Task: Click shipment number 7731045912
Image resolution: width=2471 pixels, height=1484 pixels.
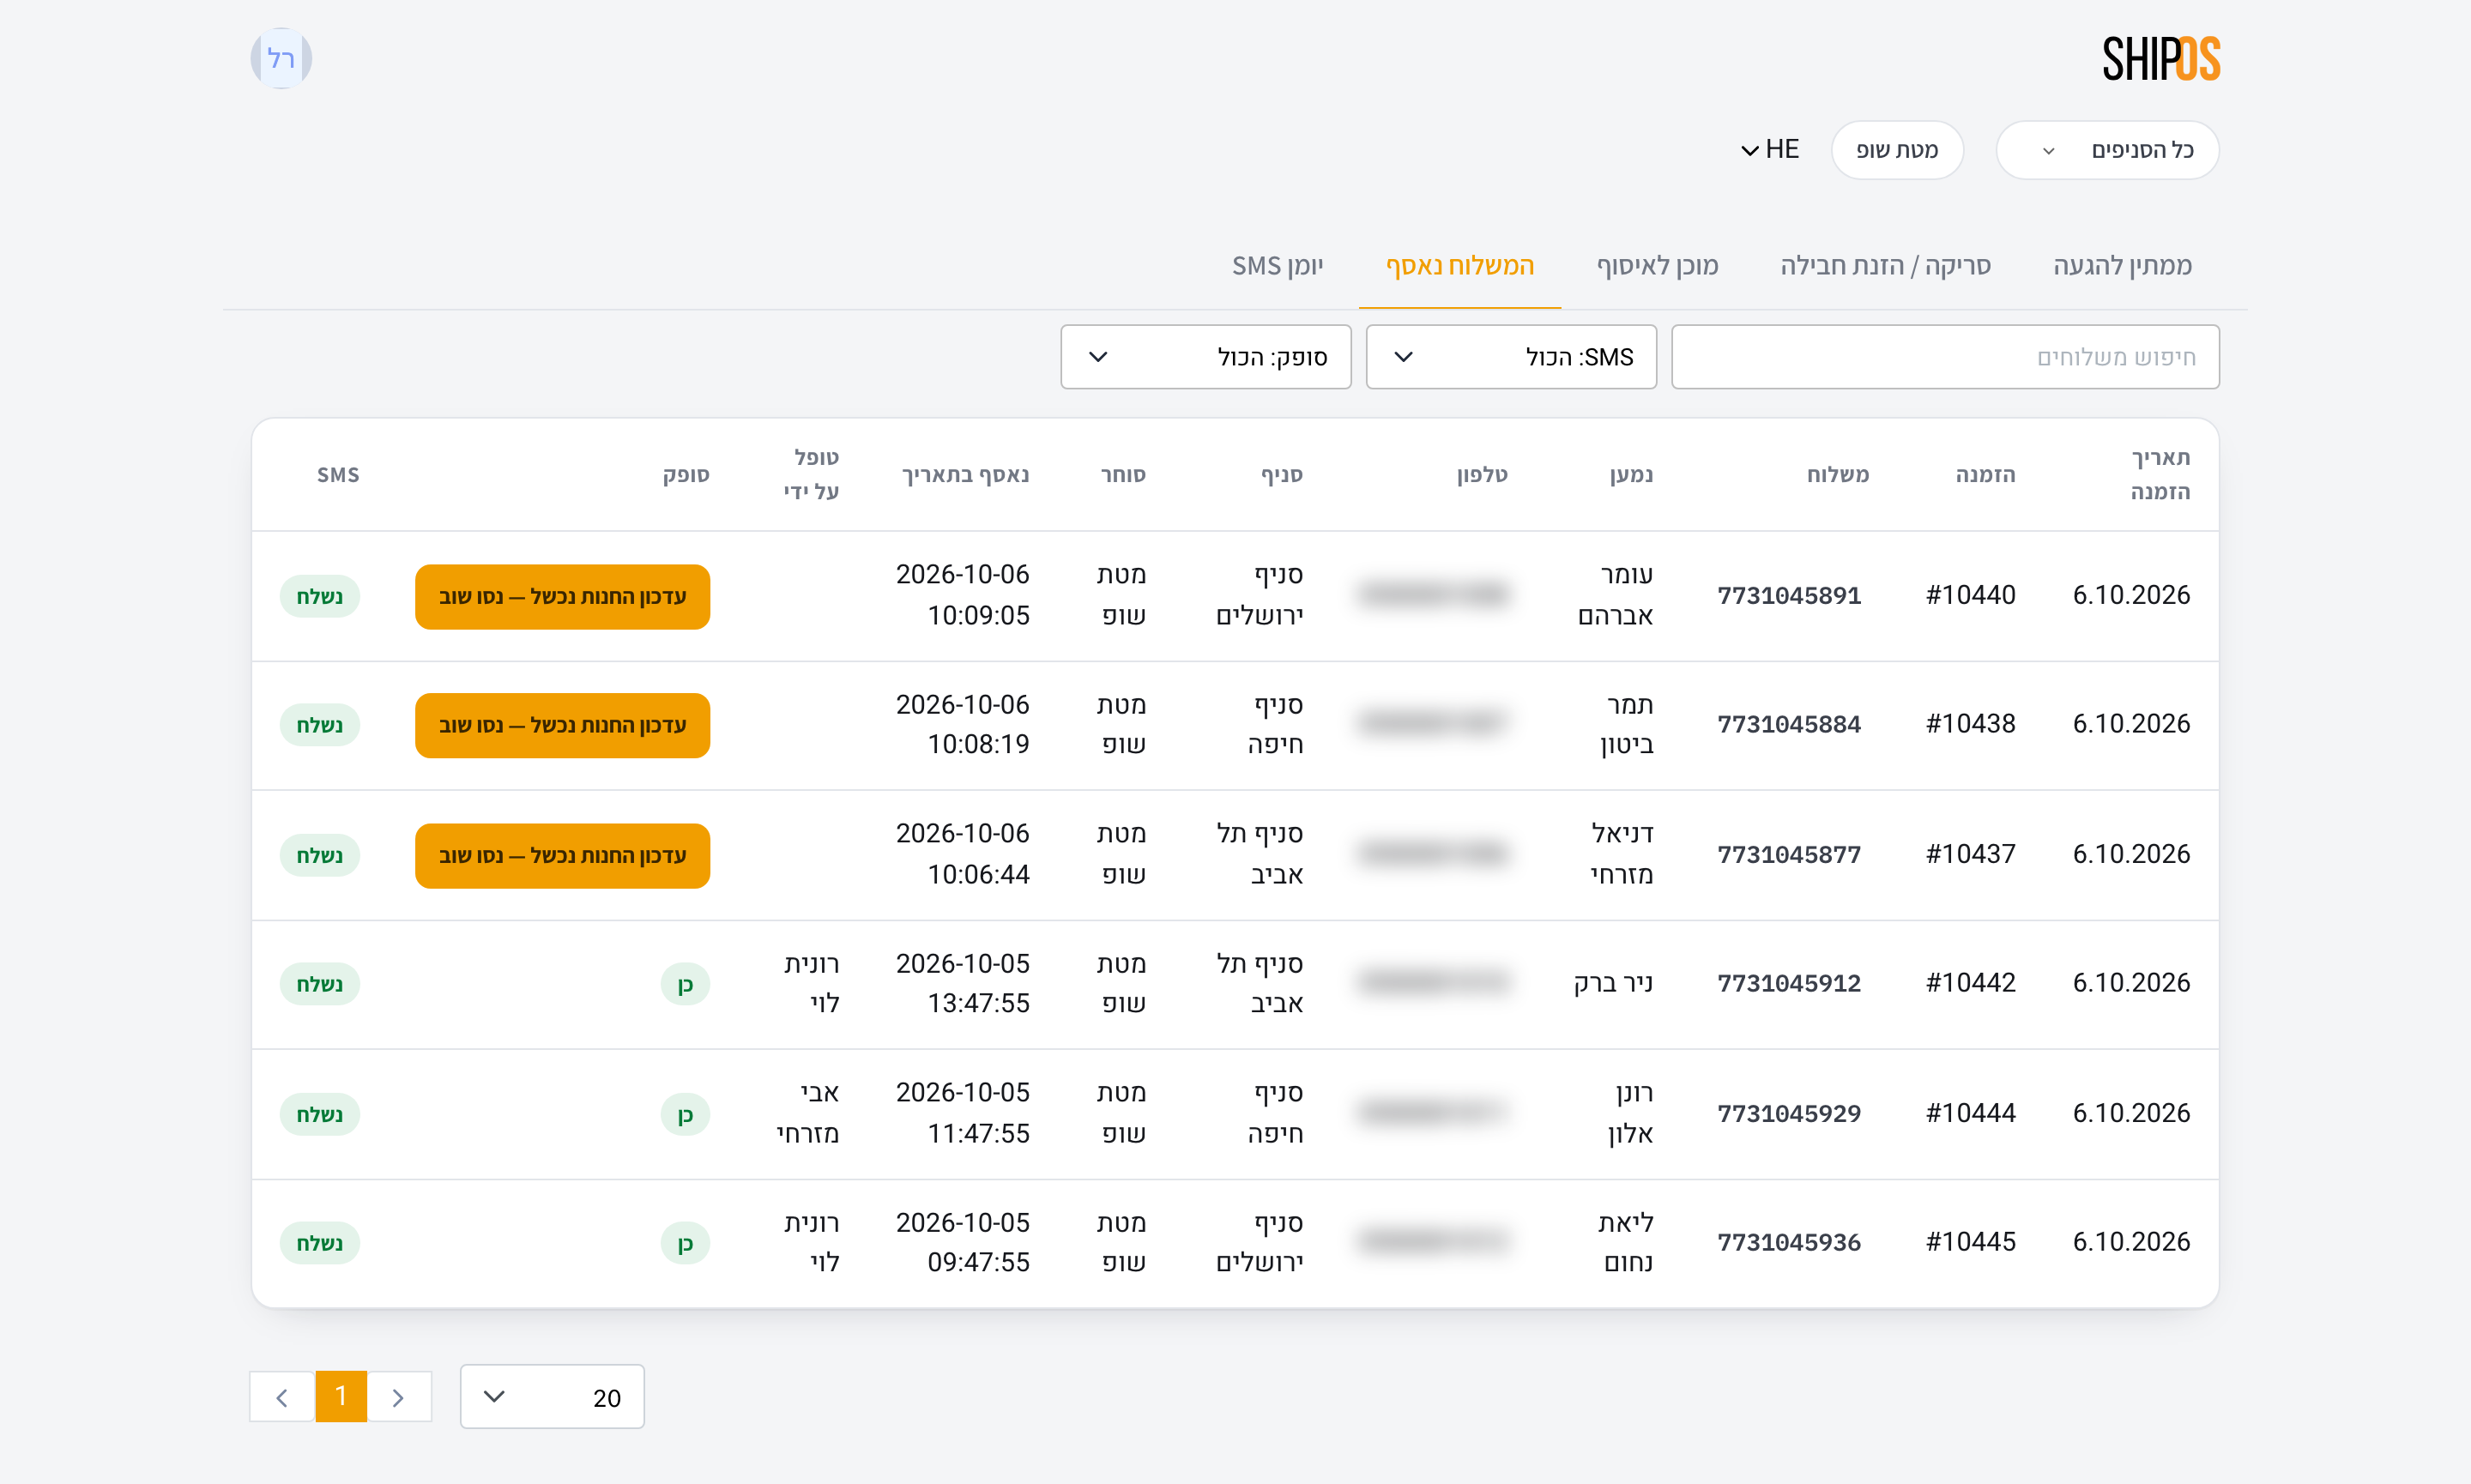Action: click(1789, 983)
